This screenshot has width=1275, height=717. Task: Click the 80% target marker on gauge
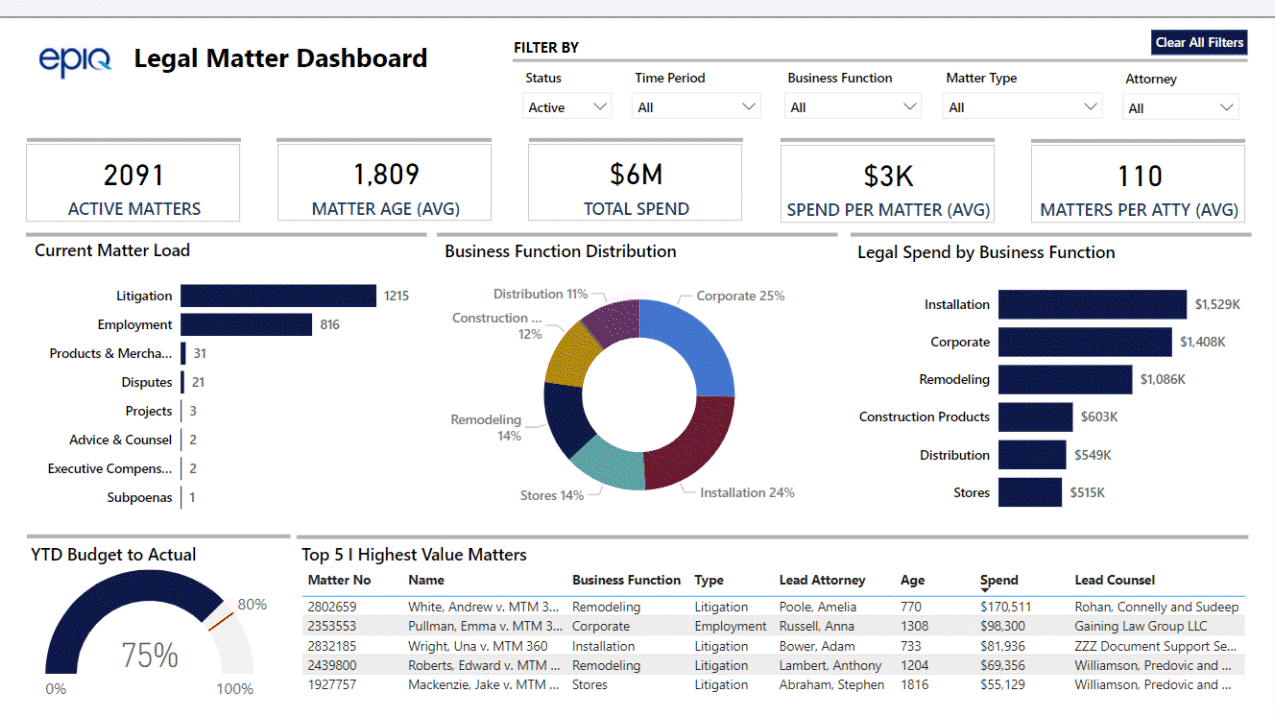click(x=222, y=620)
